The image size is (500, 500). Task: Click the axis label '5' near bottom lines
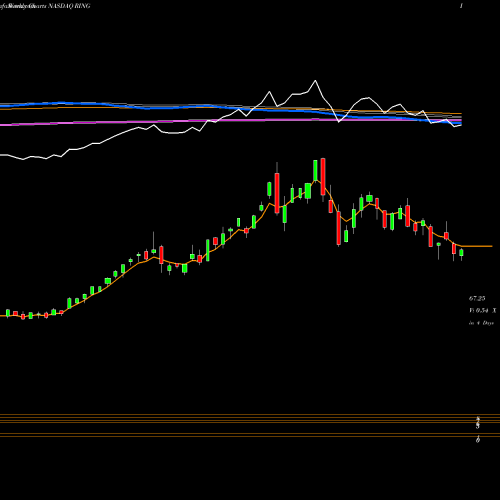(478, 426)
